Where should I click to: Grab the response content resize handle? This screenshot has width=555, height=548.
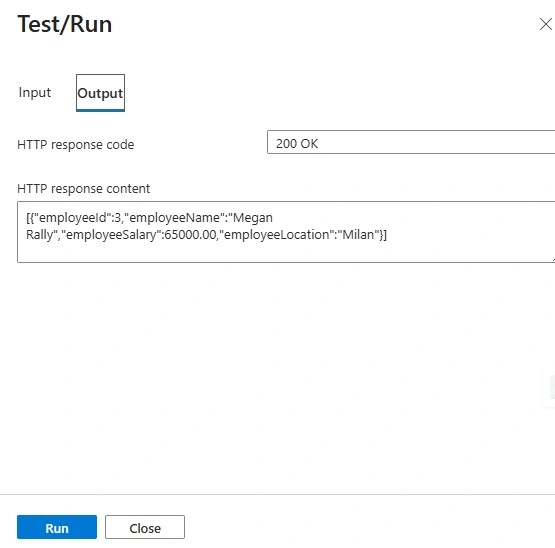point(553,260)
